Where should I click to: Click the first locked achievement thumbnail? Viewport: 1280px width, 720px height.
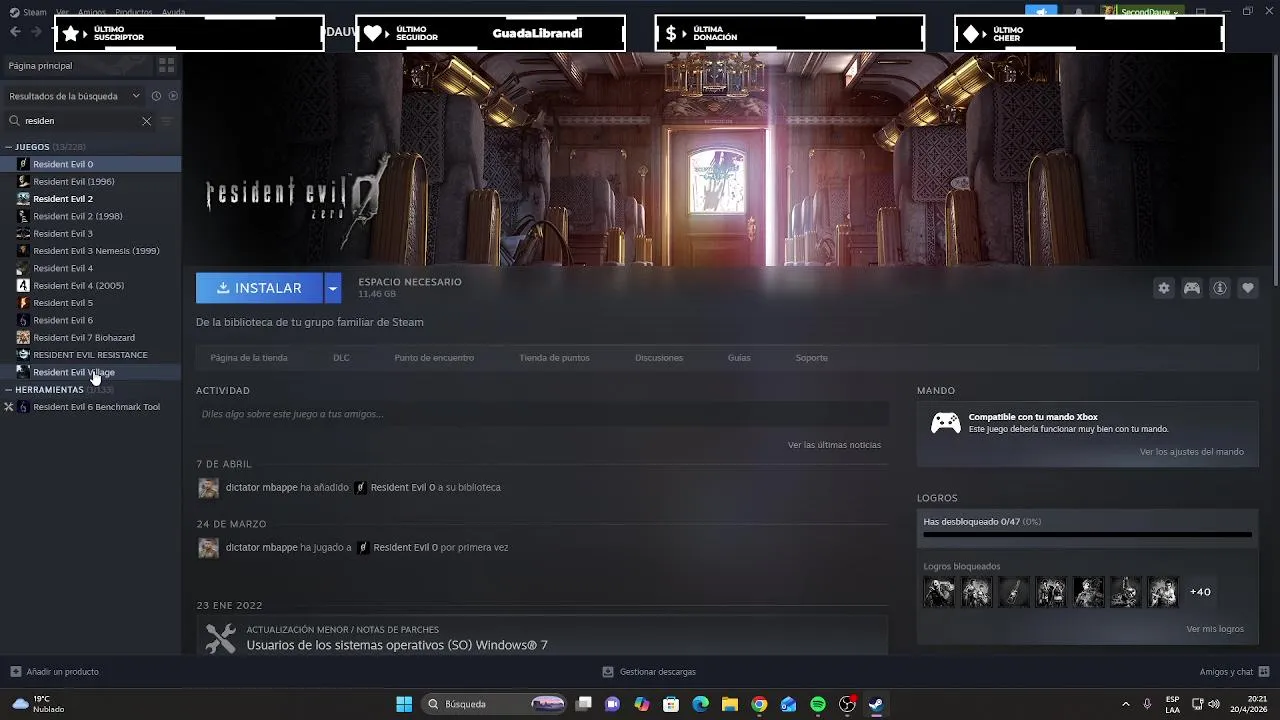[939, 592]
